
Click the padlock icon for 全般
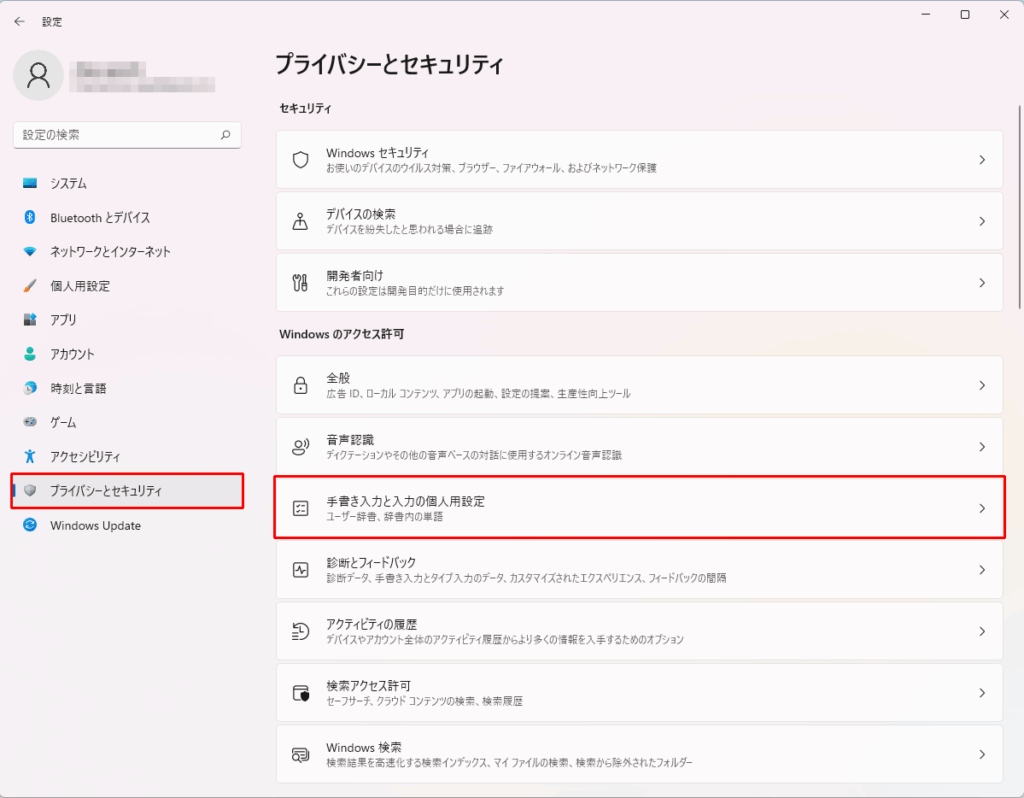click(x=300, y=385)
